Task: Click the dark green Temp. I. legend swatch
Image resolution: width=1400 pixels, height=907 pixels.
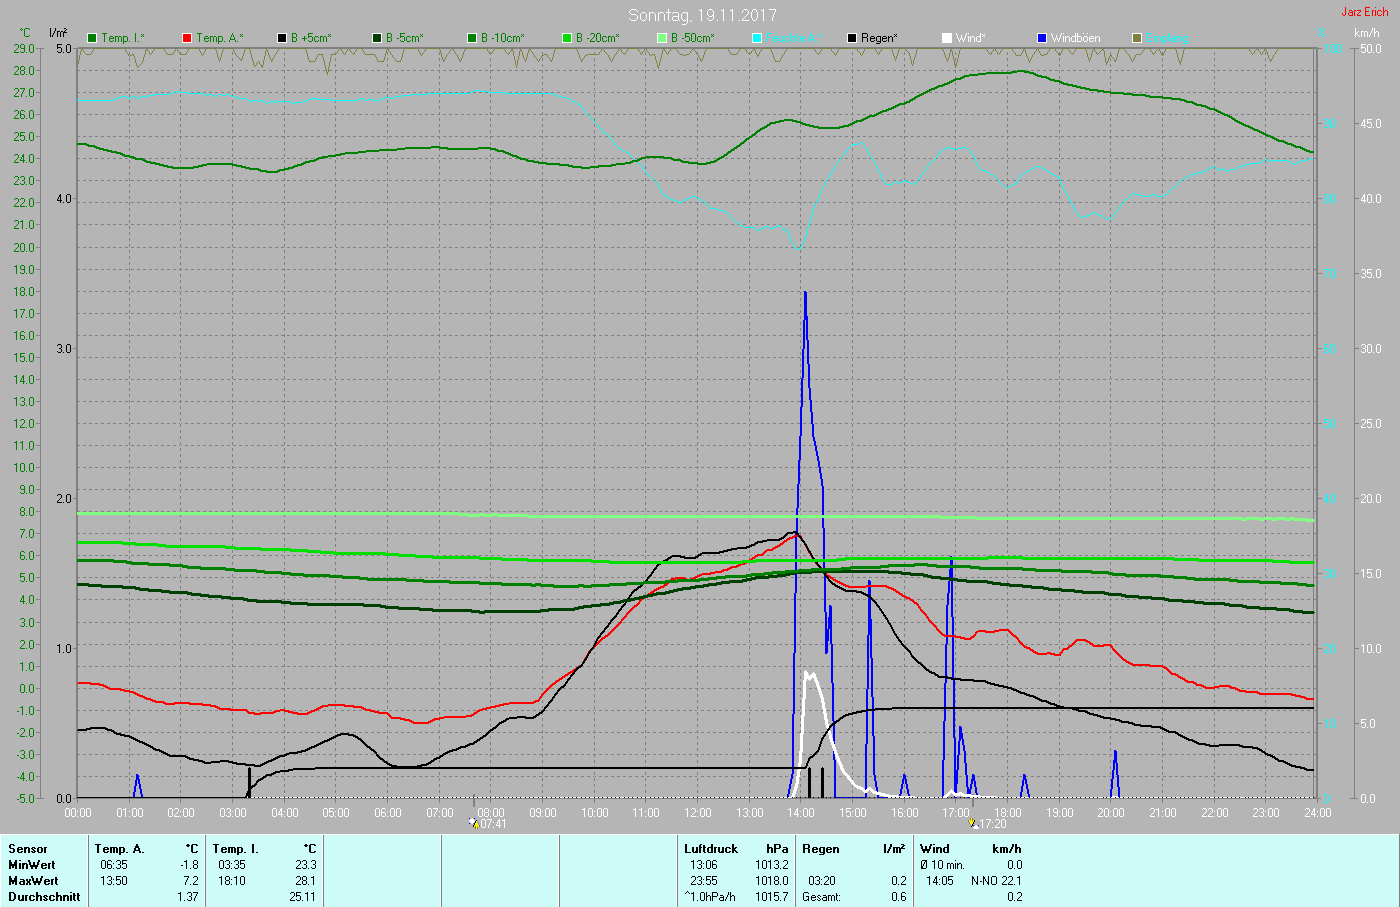Action: pos(92,38)
